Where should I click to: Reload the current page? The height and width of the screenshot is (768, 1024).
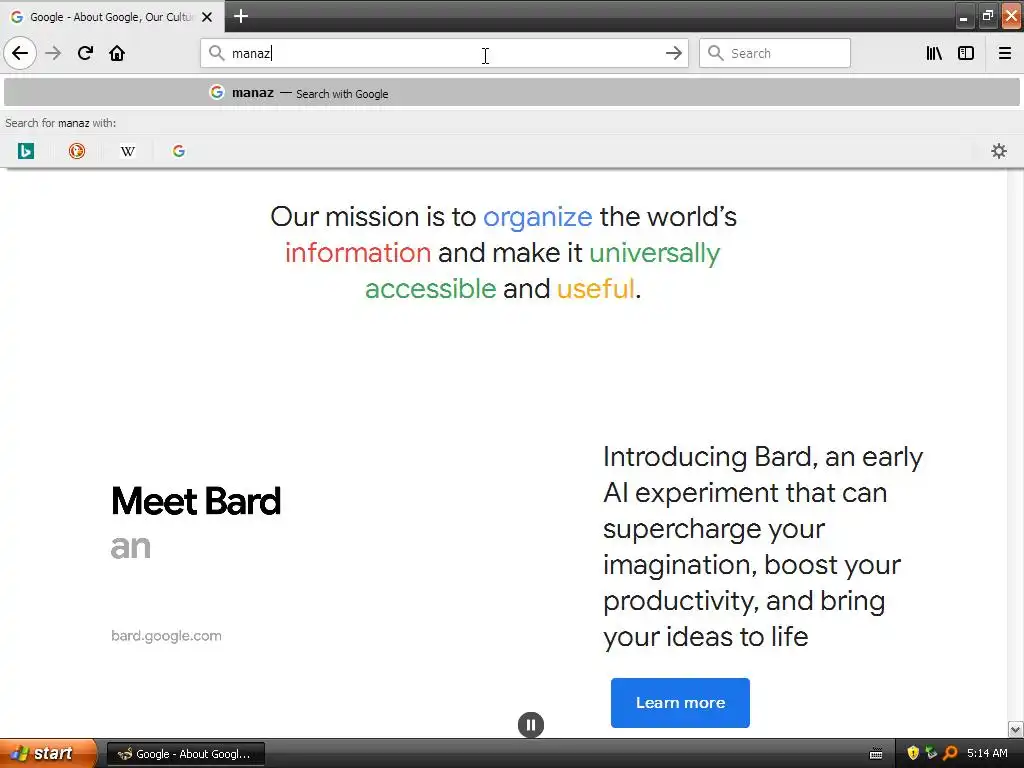(85, 53)
